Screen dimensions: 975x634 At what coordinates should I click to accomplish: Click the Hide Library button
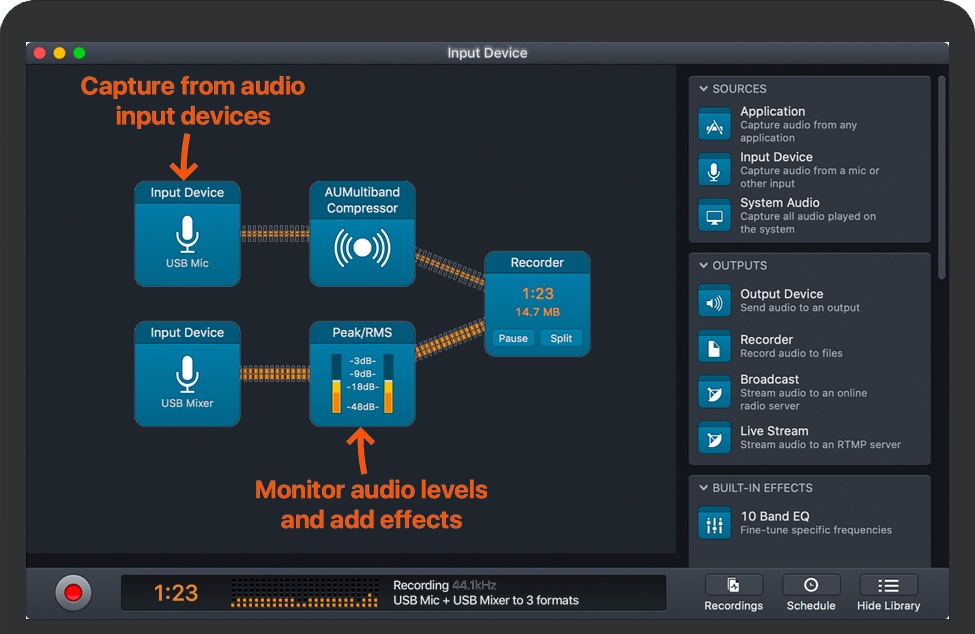(x=888, y=593)
